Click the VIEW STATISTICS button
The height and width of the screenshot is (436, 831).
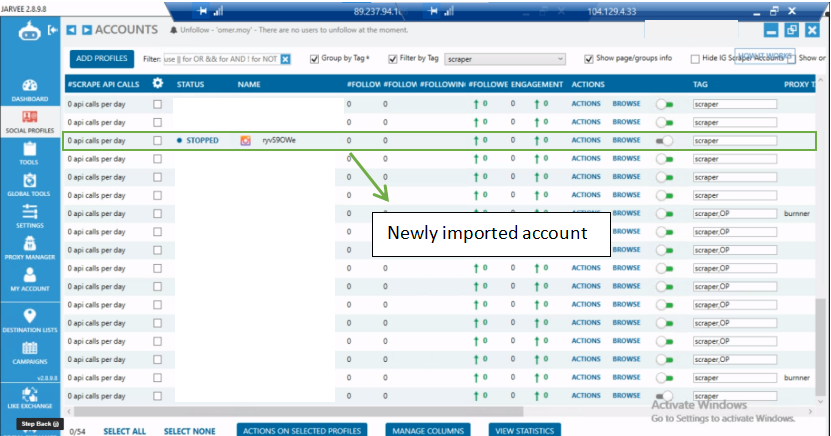524,430
